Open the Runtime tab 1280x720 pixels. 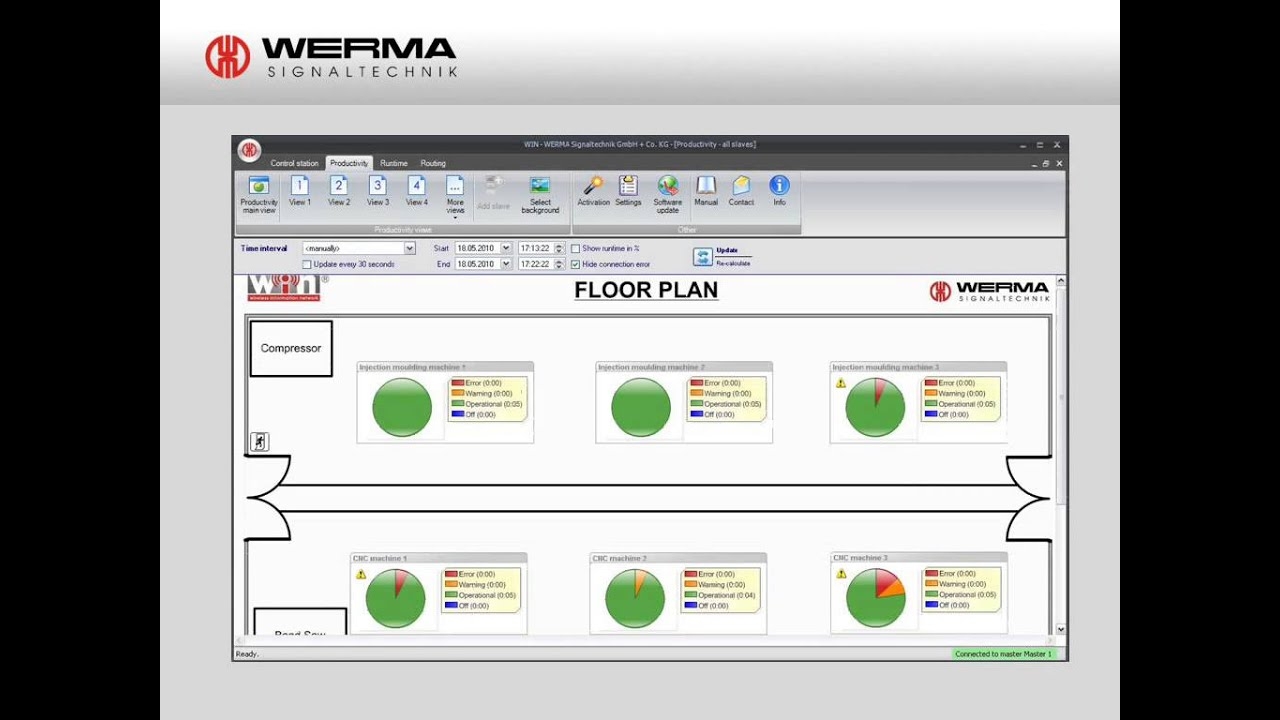pos(394,163)
